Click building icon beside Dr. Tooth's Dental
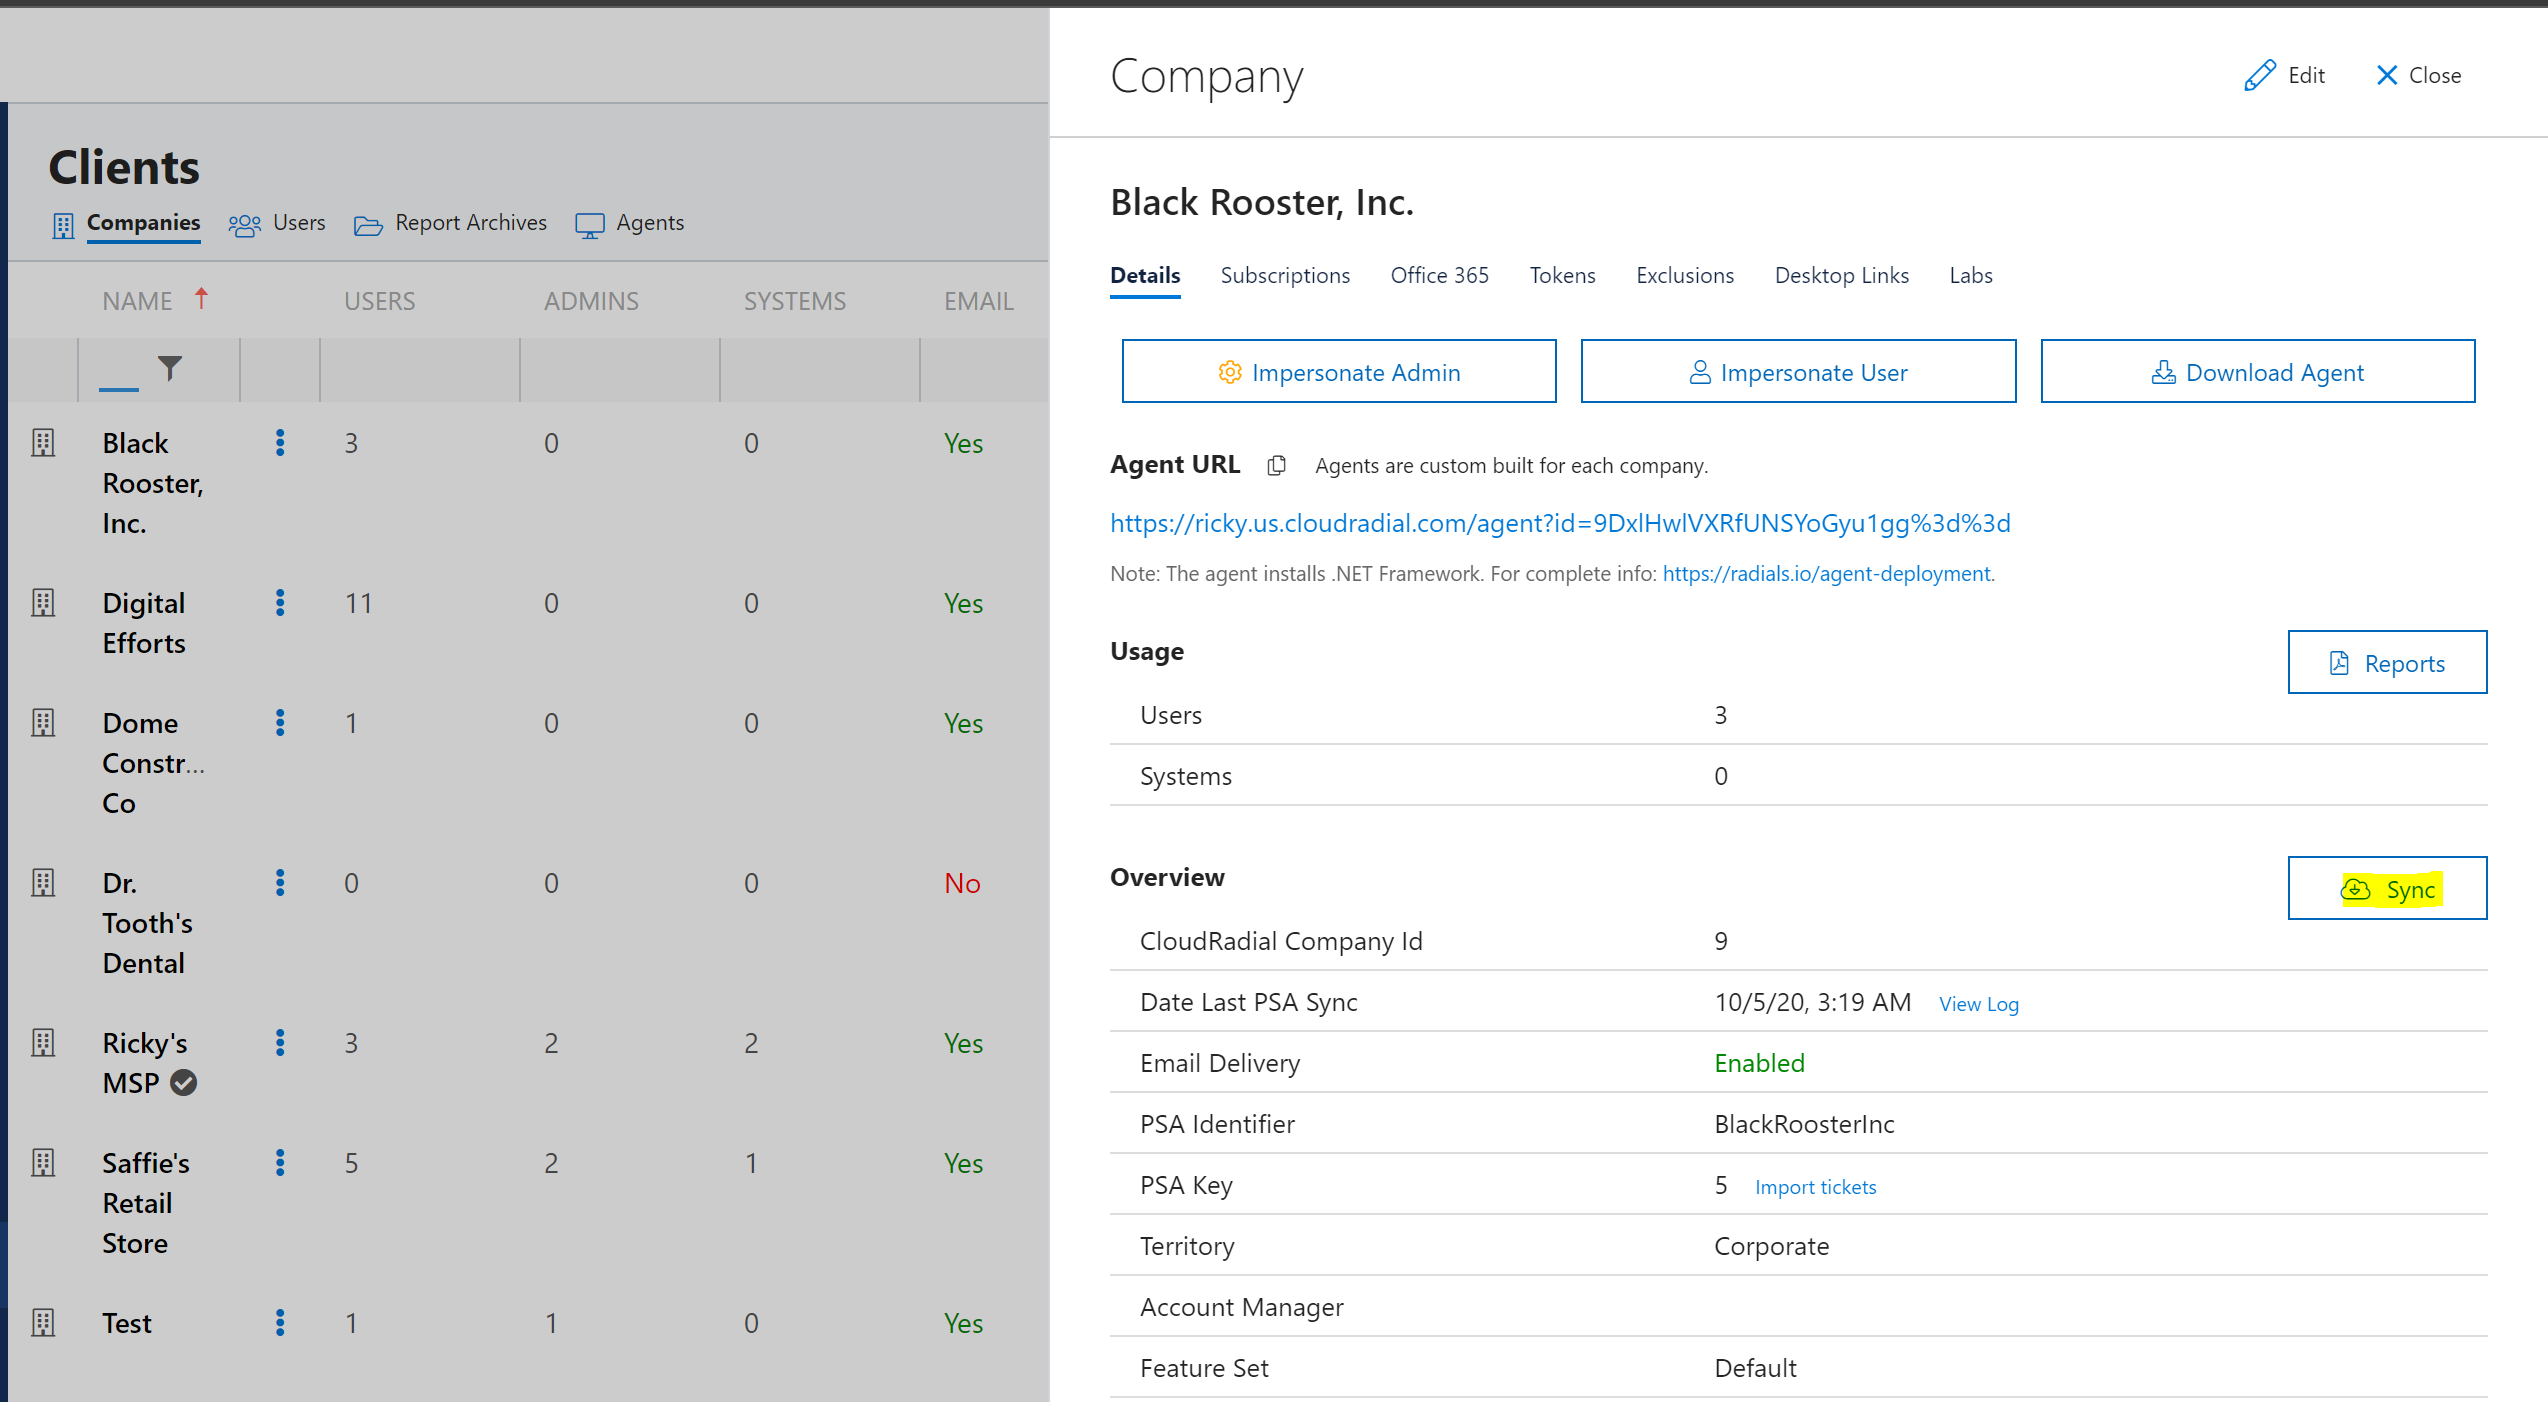Screen dimensions: 2548x1402 (43, 883)
